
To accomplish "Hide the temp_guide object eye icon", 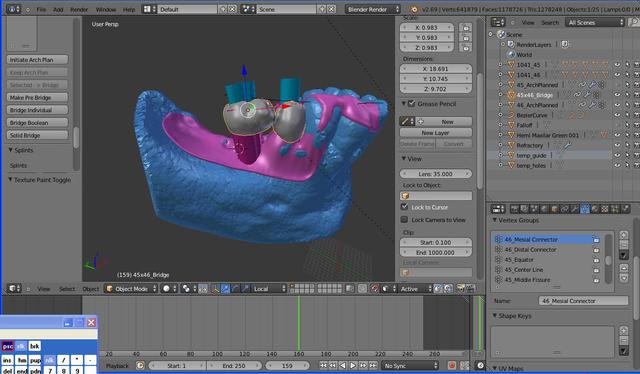I will tap(617, 155).
